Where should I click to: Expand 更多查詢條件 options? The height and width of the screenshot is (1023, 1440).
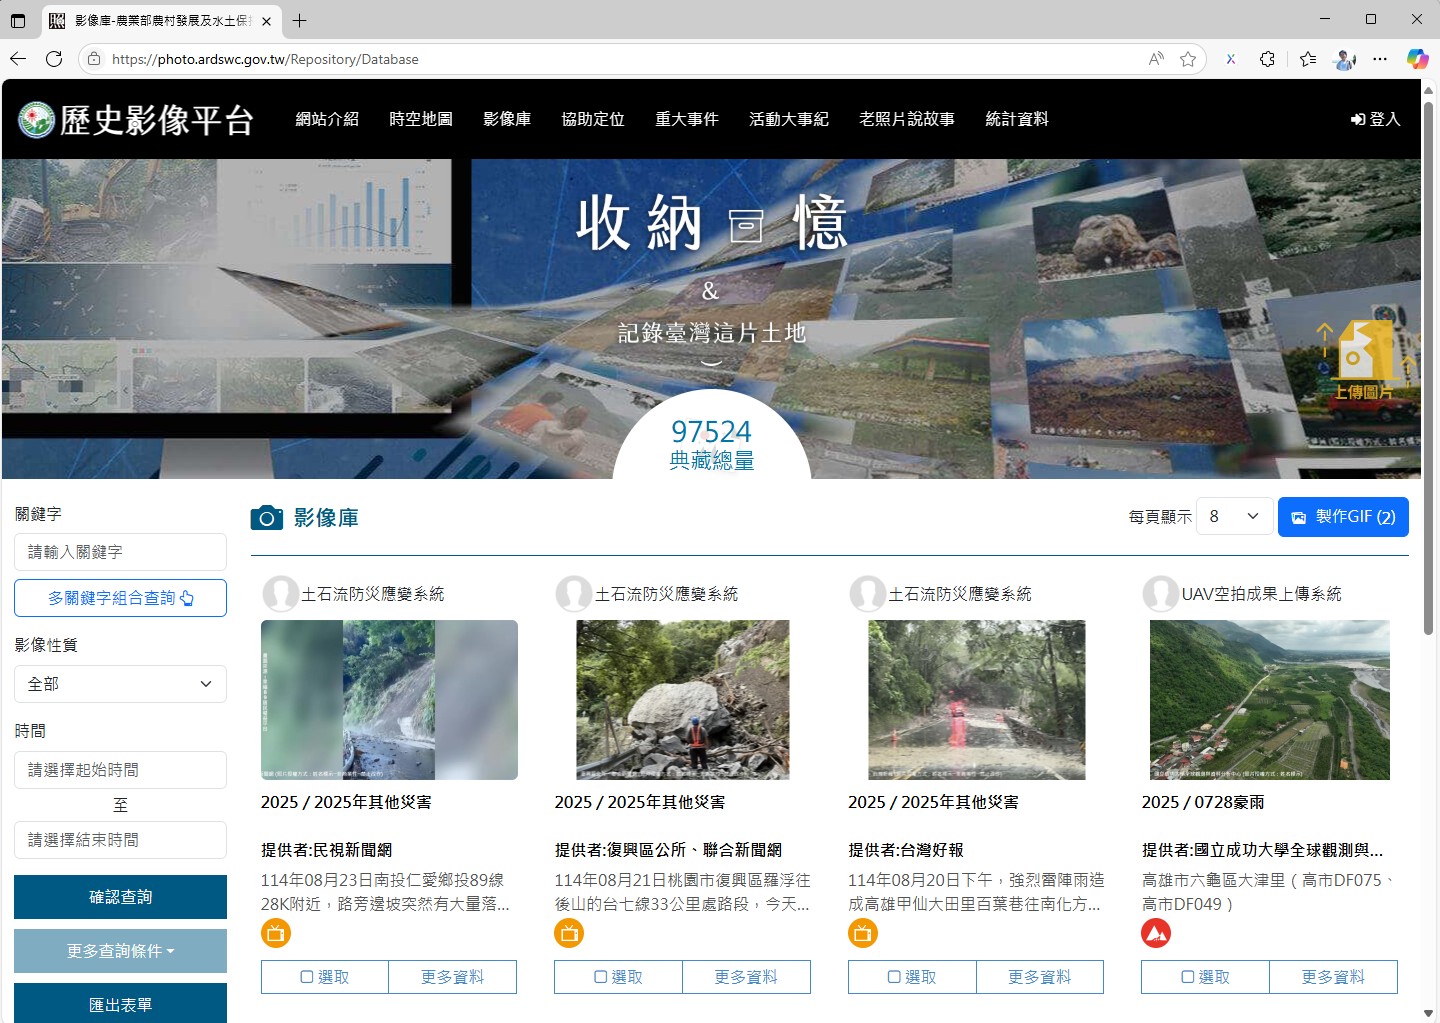(120, 951)
